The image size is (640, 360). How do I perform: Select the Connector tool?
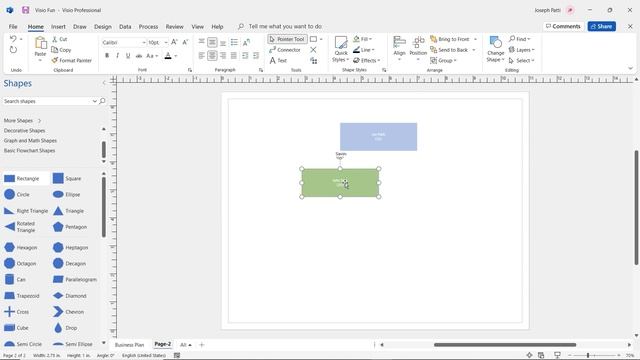pyautogui.click(x=285, y=50)
